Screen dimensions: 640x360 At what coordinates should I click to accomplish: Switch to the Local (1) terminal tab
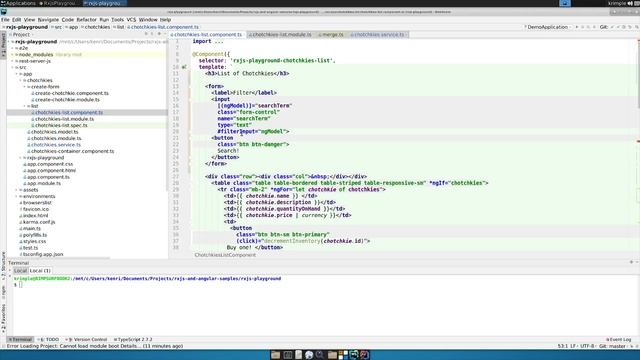(x=40, y=271)
